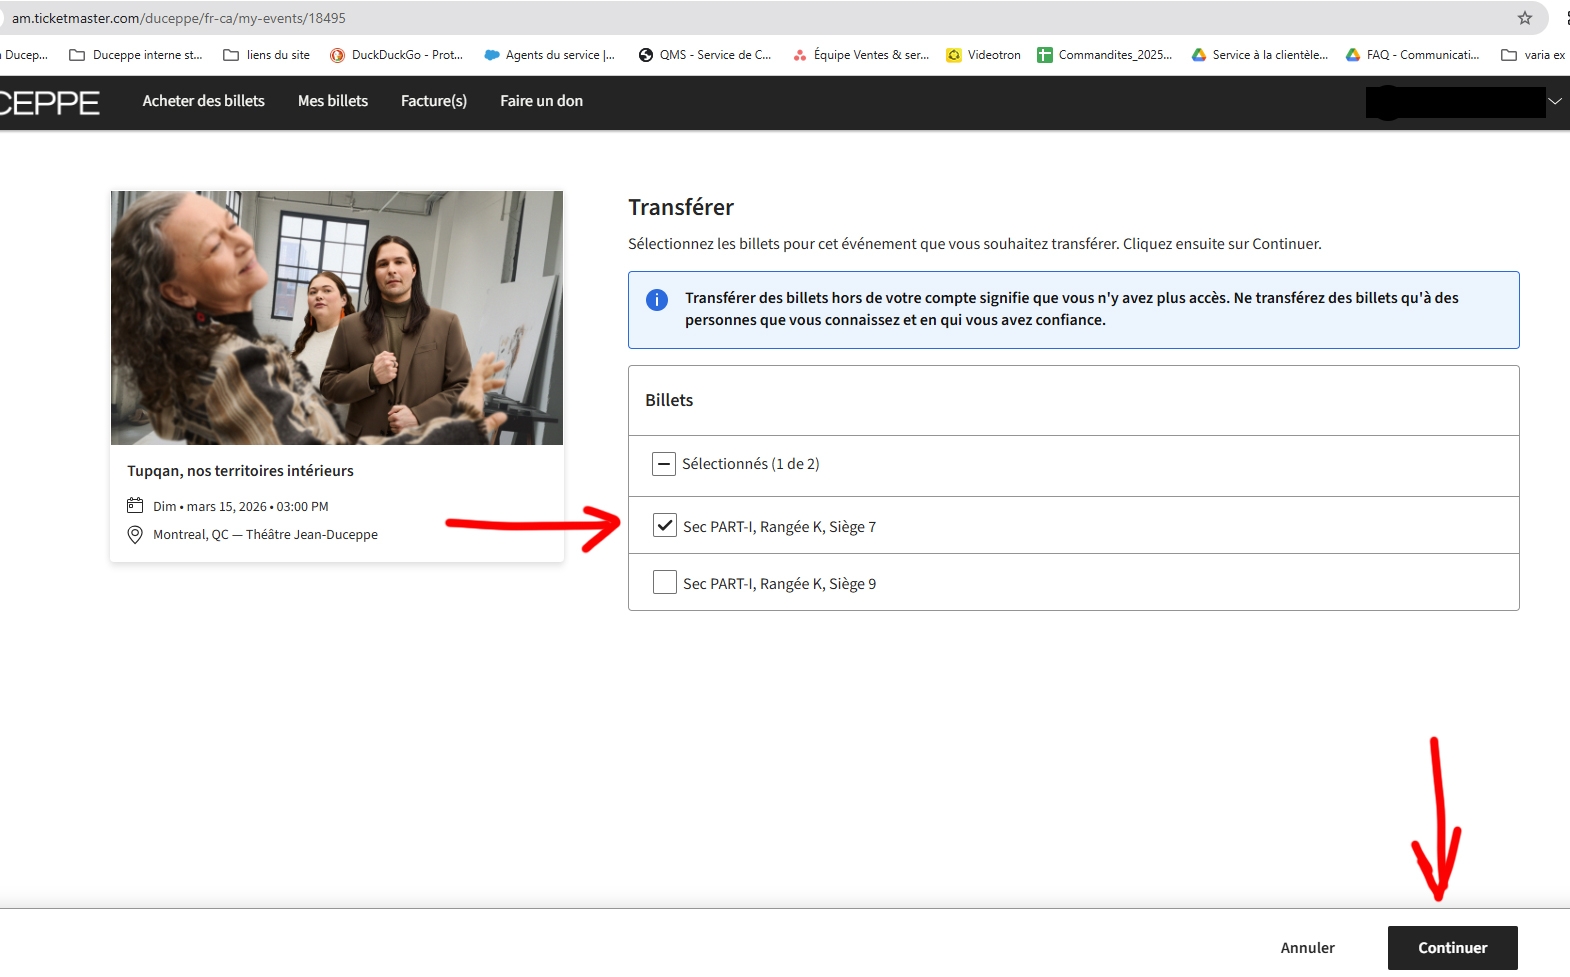Go to Mes billets menu
The image size is (1570, 977).
[333, 101]
